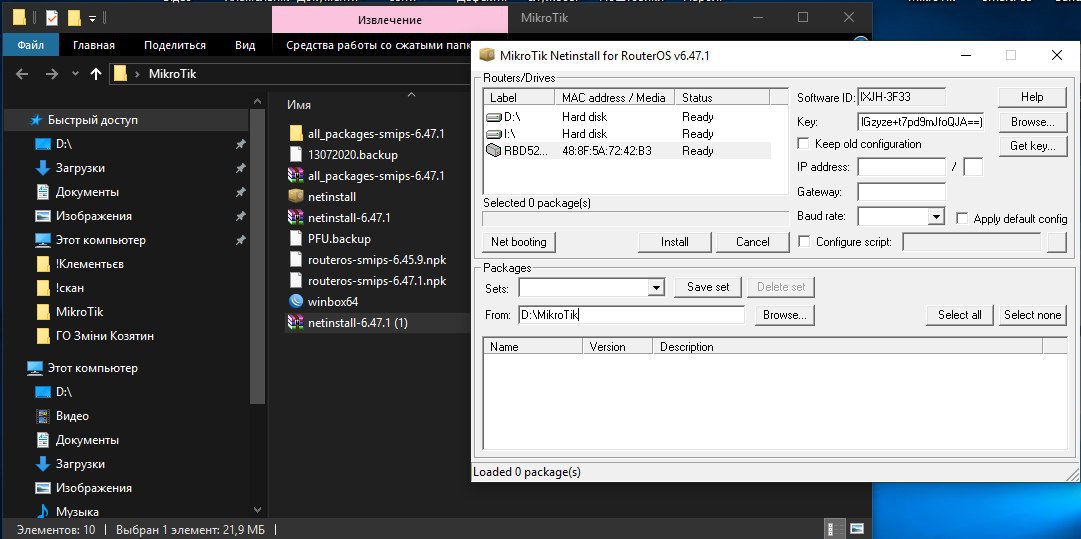This screenshot has width=1081, height=539.
Task: Click the Изображения icon under Quick access
Action: tap(43, 216)
